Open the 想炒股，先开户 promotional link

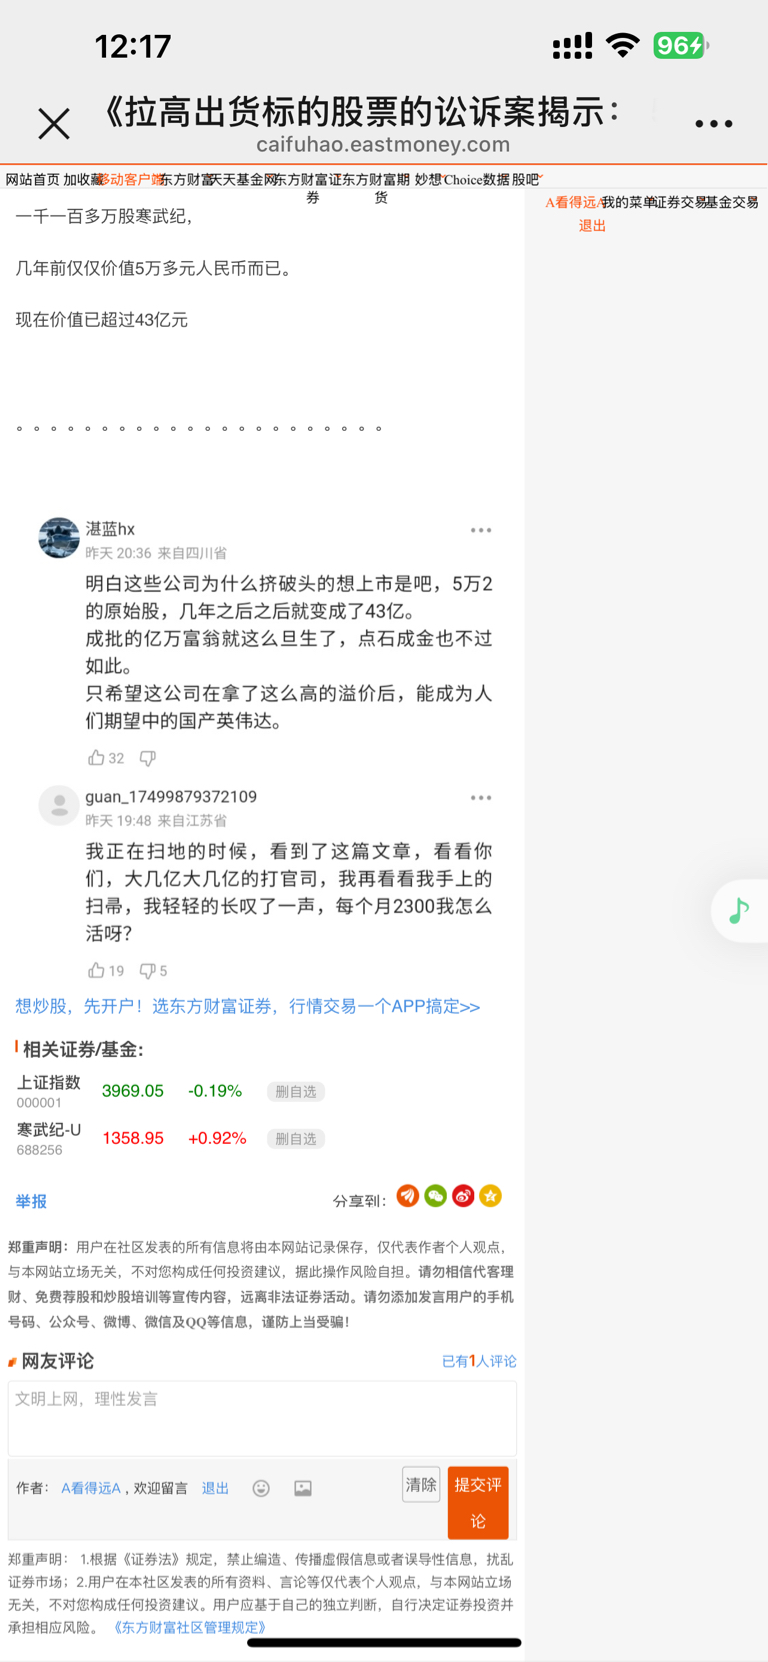click(248, 1006)
